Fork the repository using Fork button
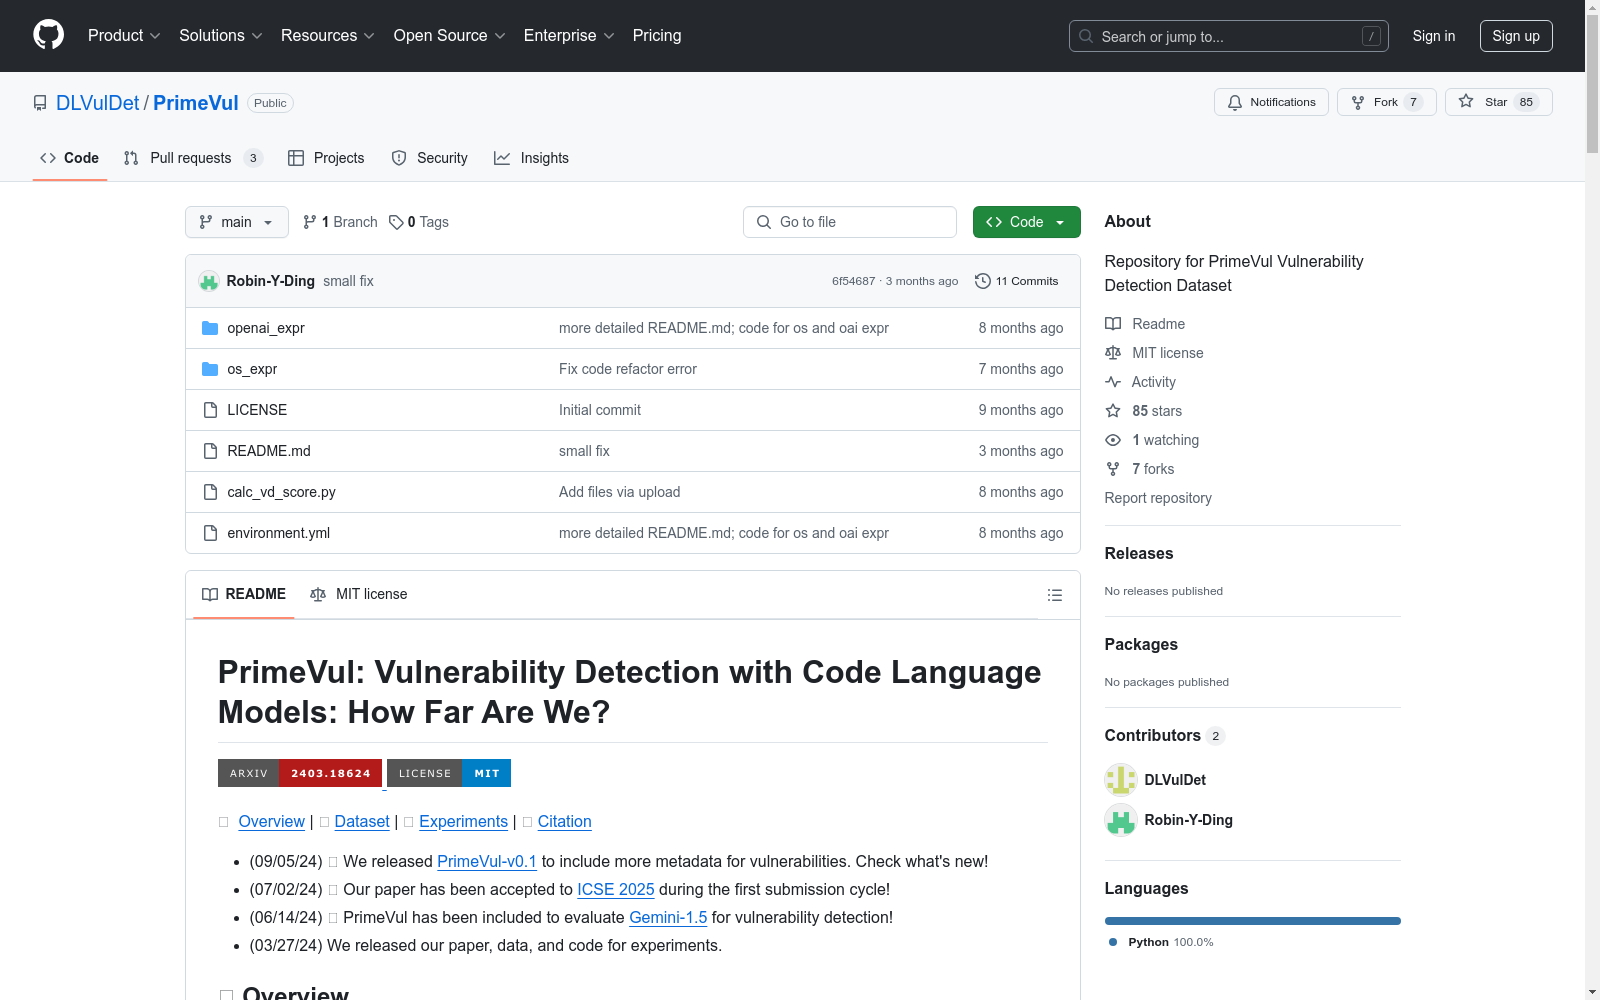The height and width of the screenshot is (1000, 1600). 1386,102
